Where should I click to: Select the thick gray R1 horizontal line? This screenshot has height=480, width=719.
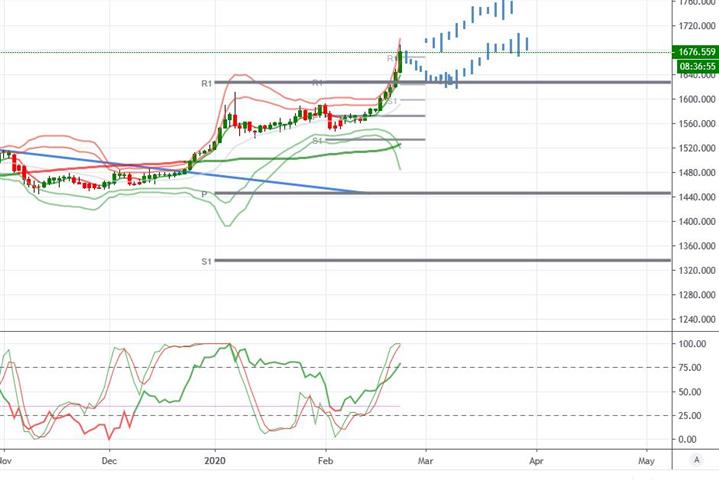point(442,83)
